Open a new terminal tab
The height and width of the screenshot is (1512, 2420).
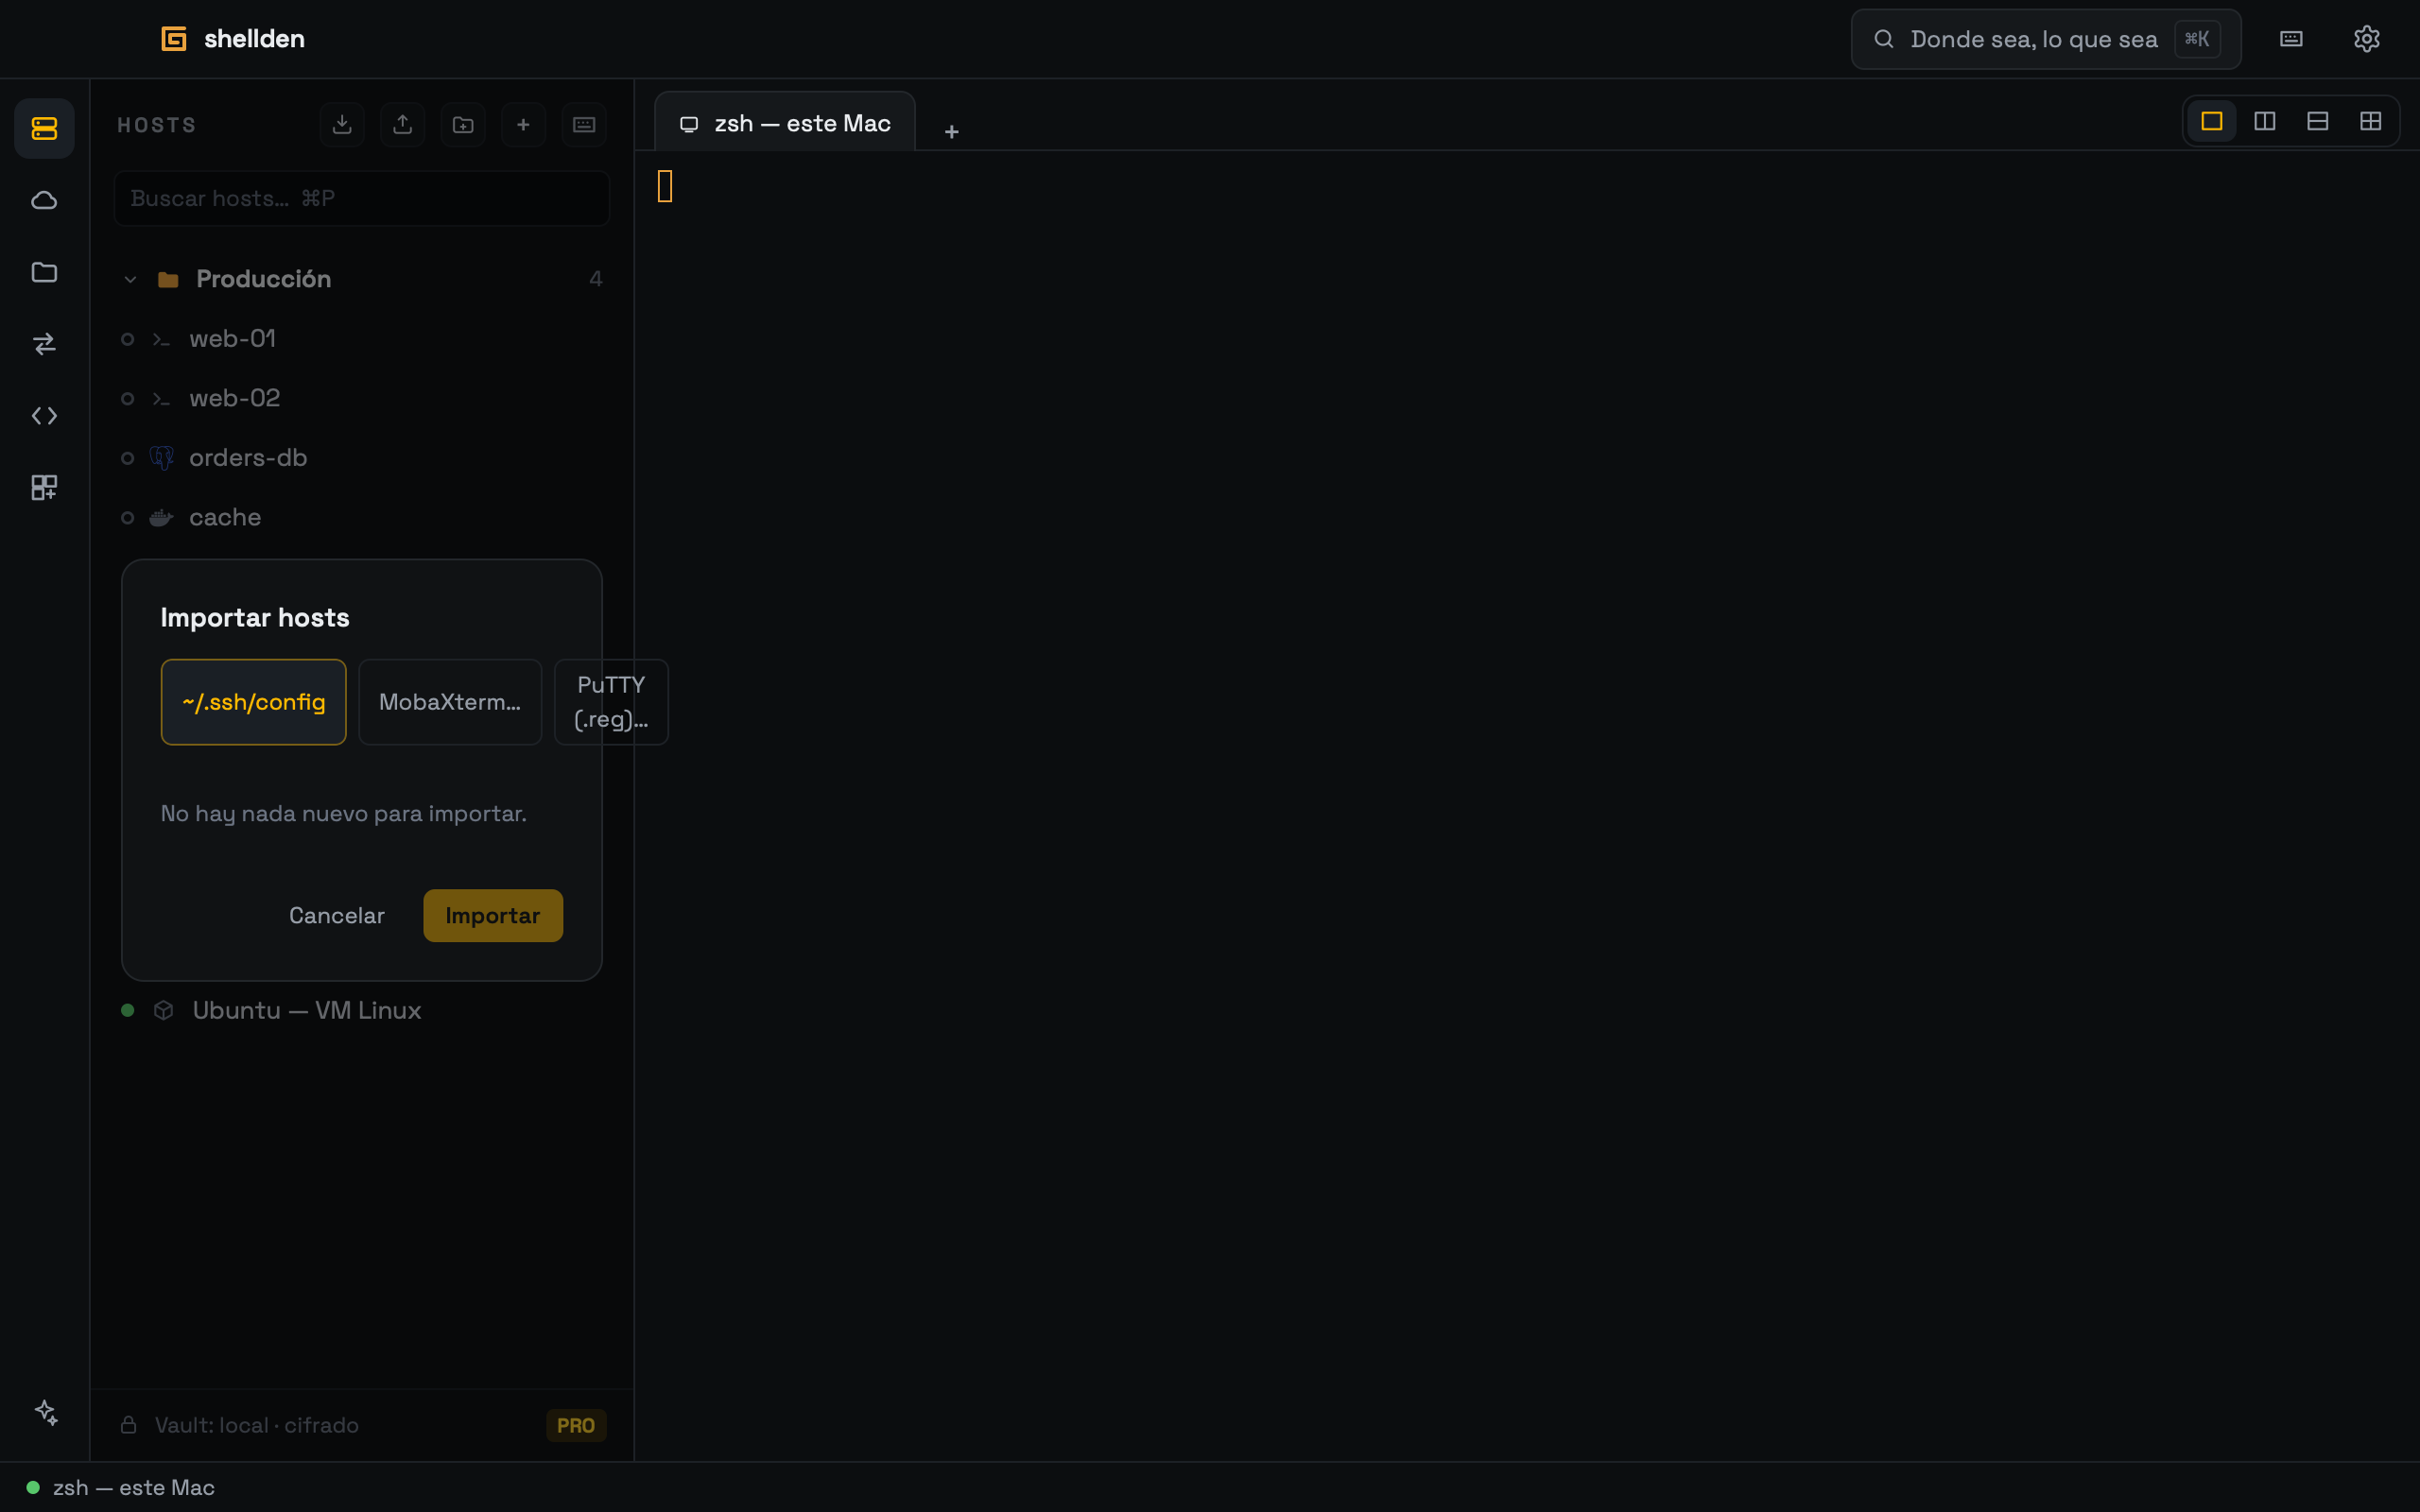point(952,132)
